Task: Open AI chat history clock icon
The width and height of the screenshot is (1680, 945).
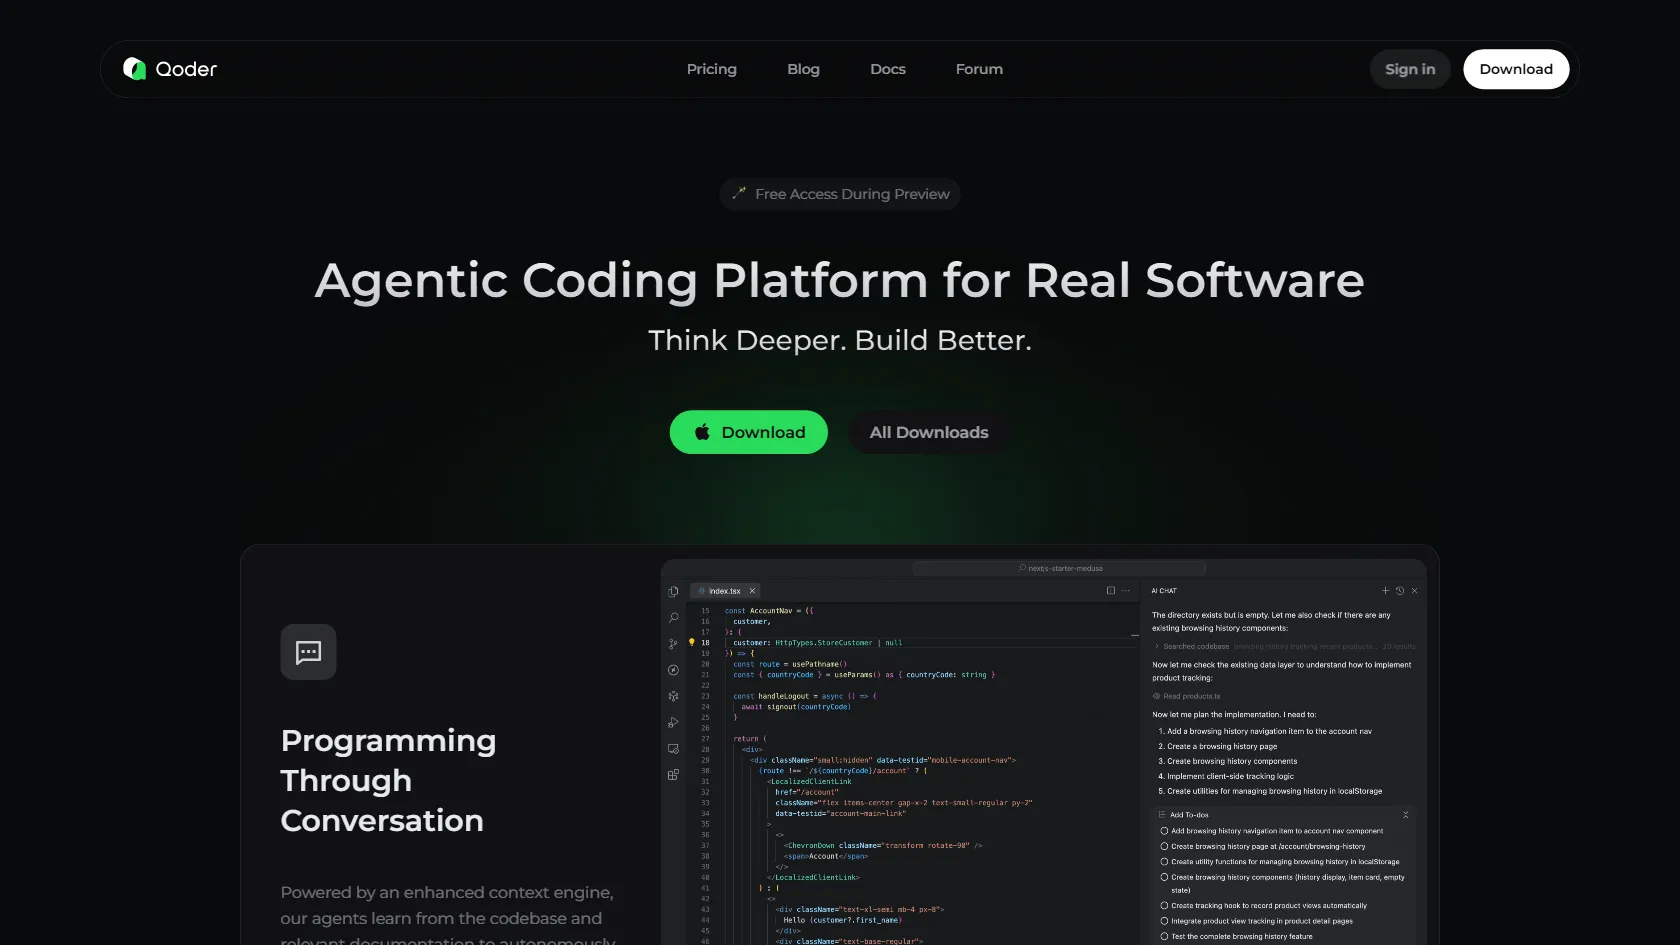Action: [1400, 591]
